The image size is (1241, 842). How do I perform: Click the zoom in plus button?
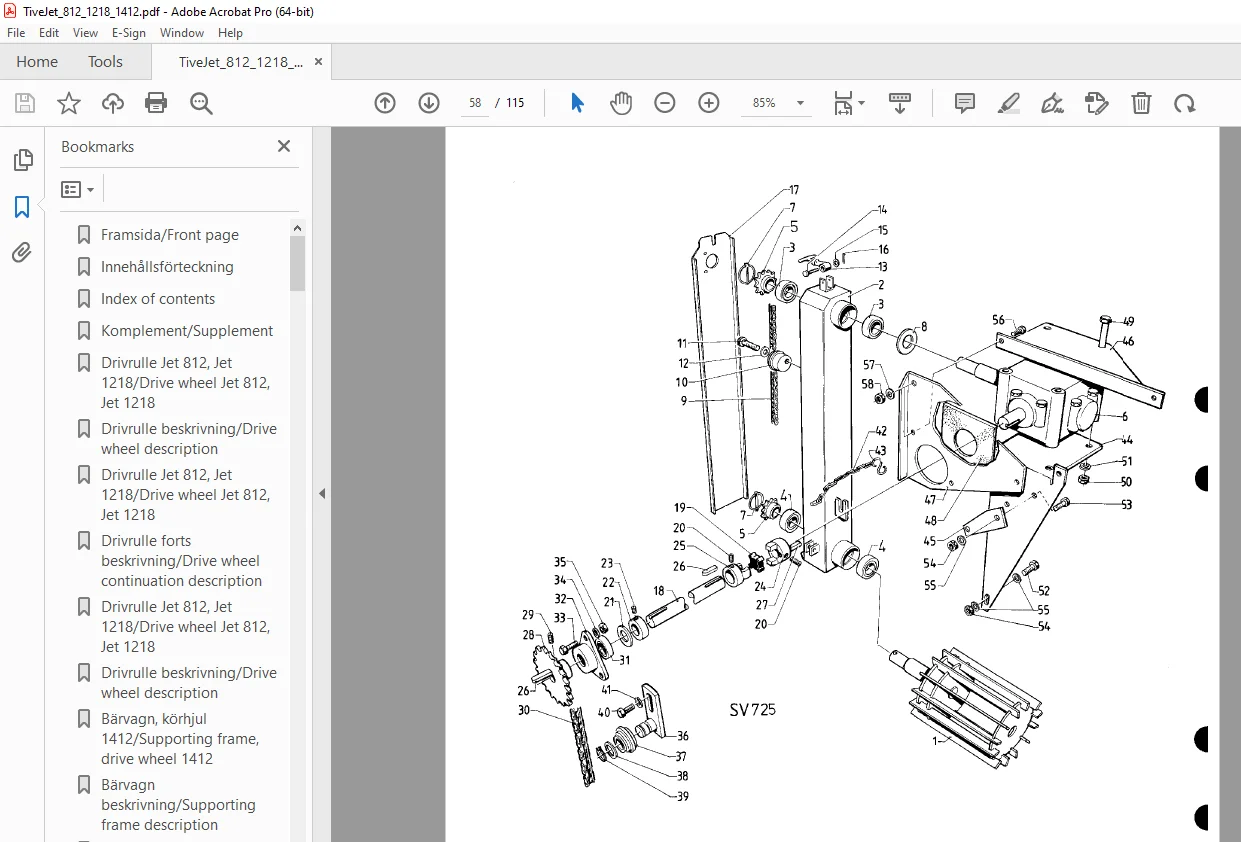click(709, 103)
